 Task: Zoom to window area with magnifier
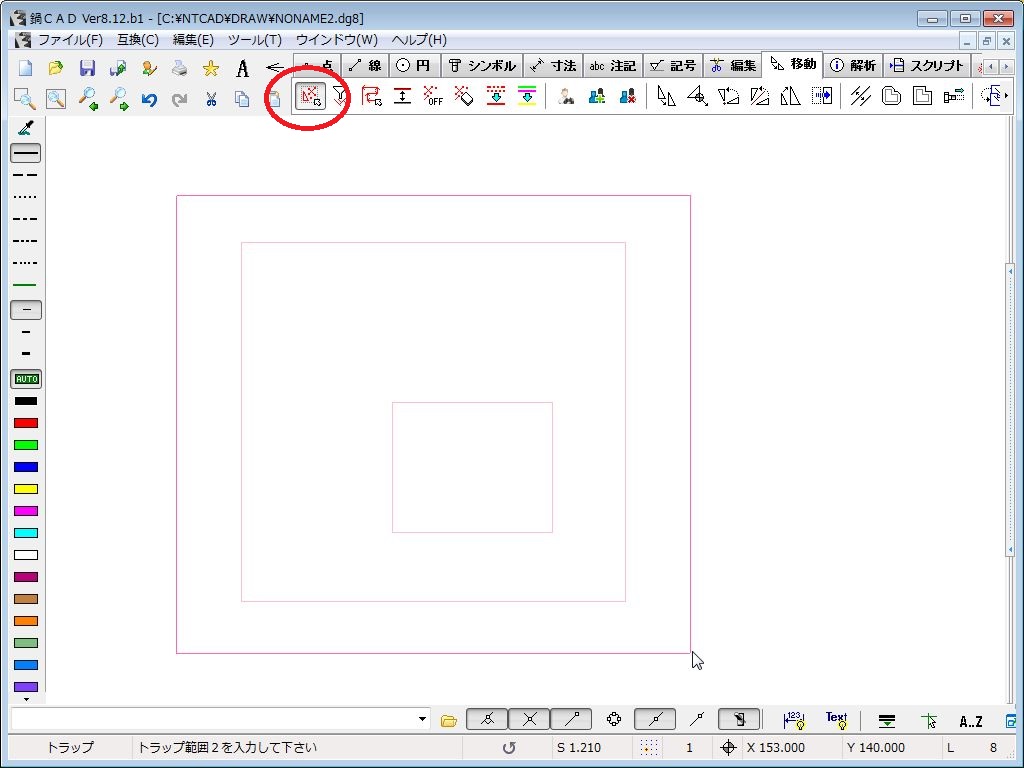click(x=25, y=99)
